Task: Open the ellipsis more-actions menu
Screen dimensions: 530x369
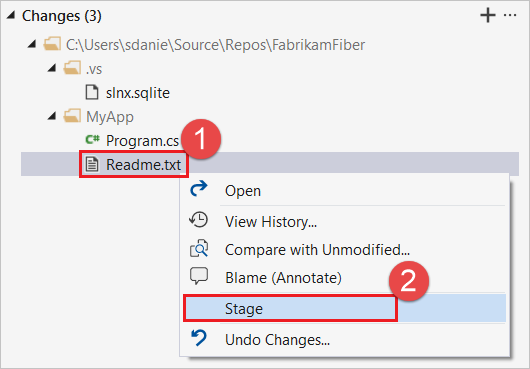Action: [x=510, y=16]
